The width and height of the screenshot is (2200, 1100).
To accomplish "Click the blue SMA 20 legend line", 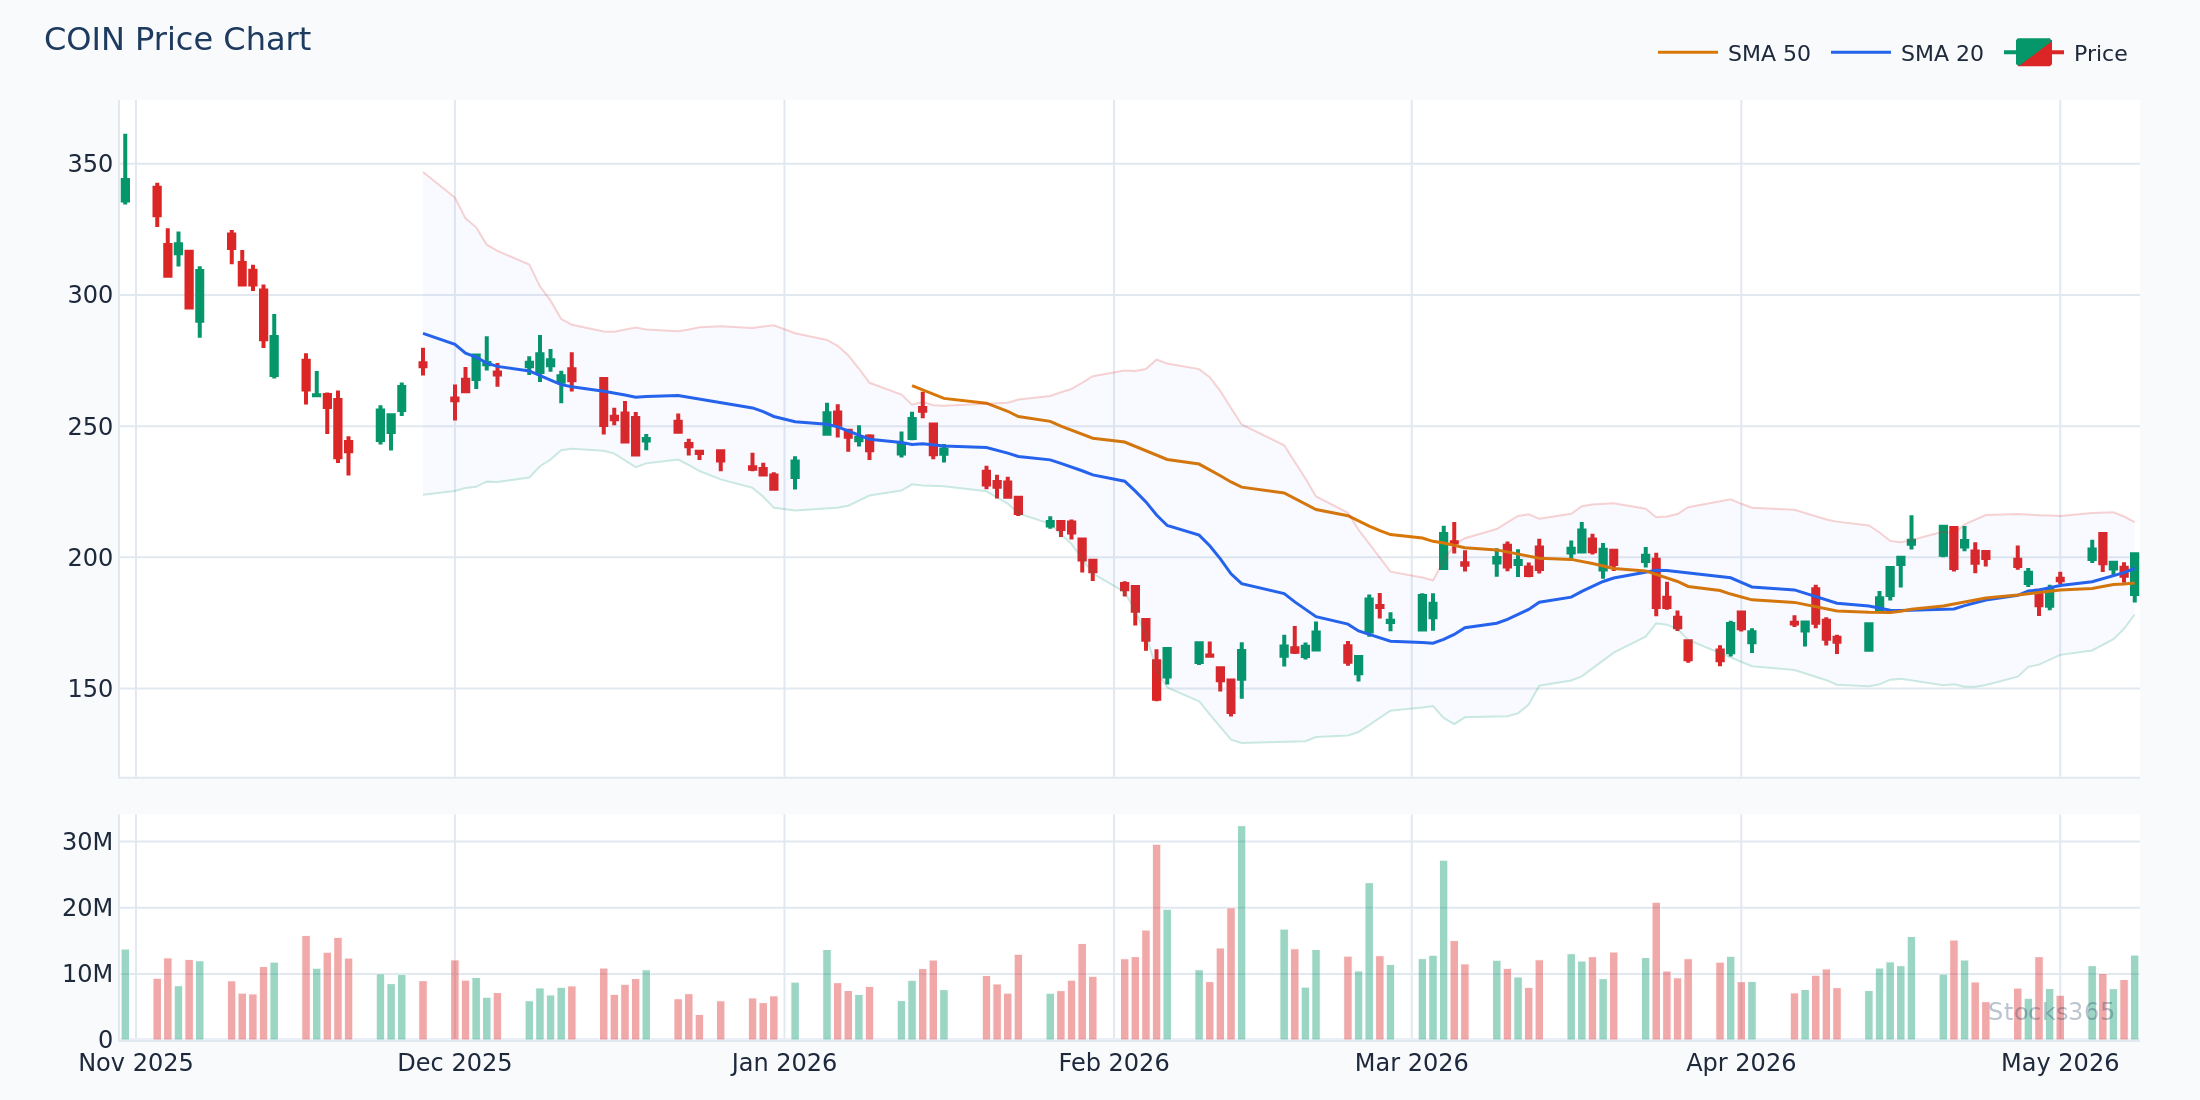I will tap(1860, 53).
